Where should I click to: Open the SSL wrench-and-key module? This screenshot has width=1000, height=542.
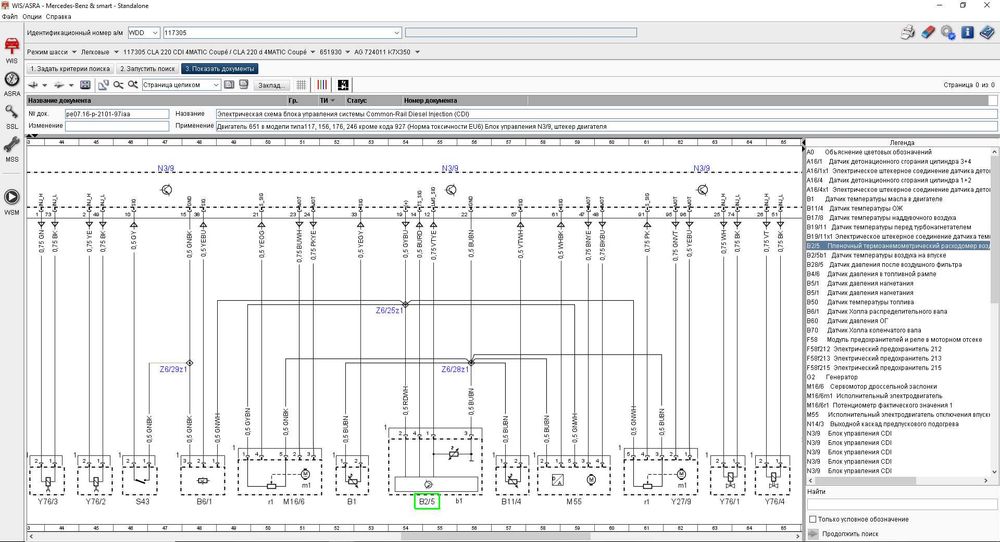pos(11,117)
